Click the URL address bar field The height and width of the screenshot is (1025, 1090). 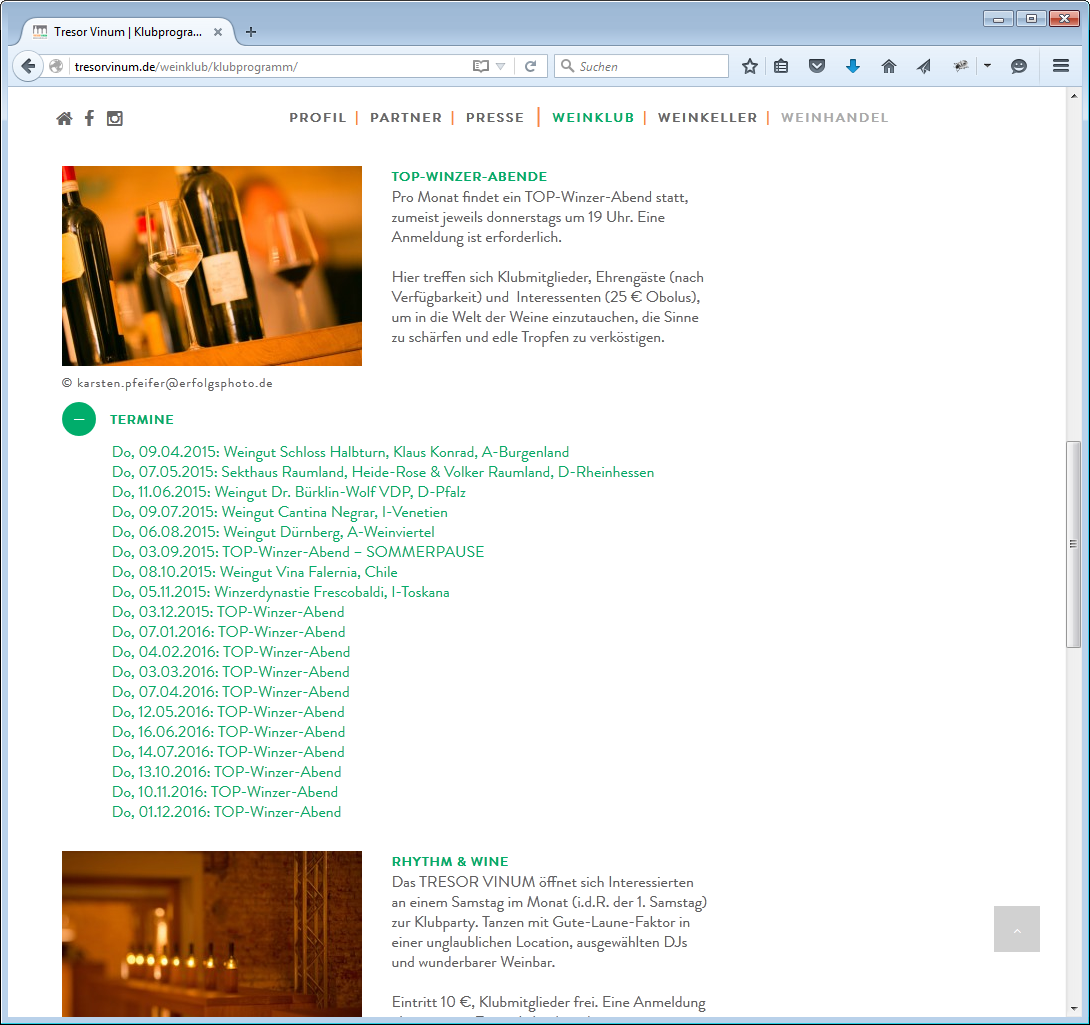(271, 66)
